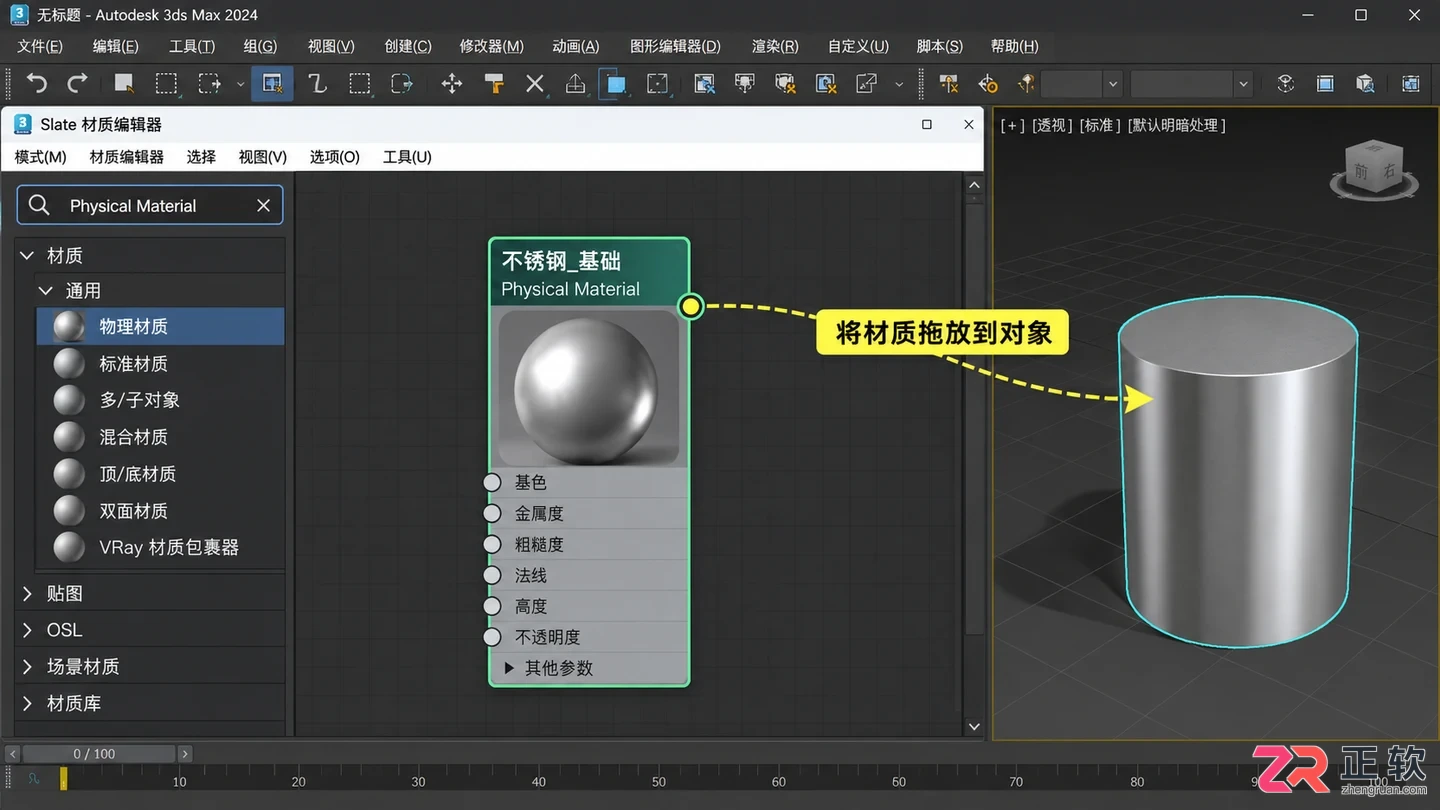Click the 金属度 input socket
Screen dimensions: 1440x810
tap(492, 513)
